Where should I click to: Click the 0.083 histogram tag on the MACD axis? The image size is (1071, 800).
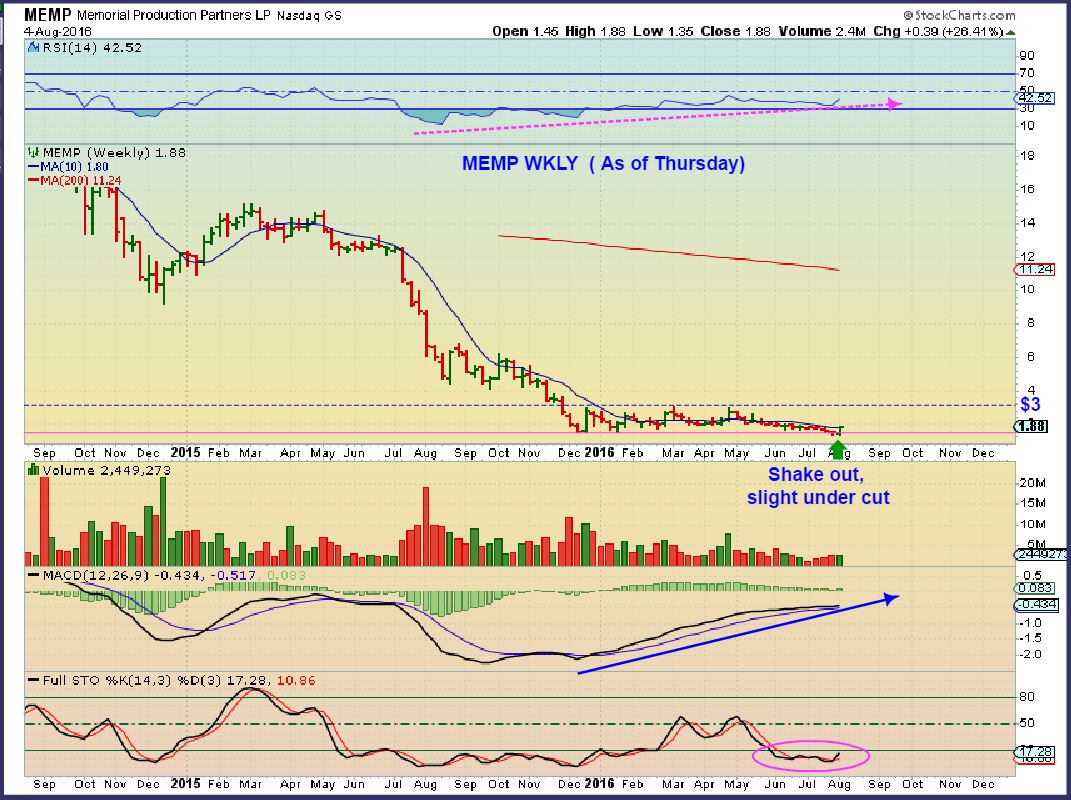1035,588
